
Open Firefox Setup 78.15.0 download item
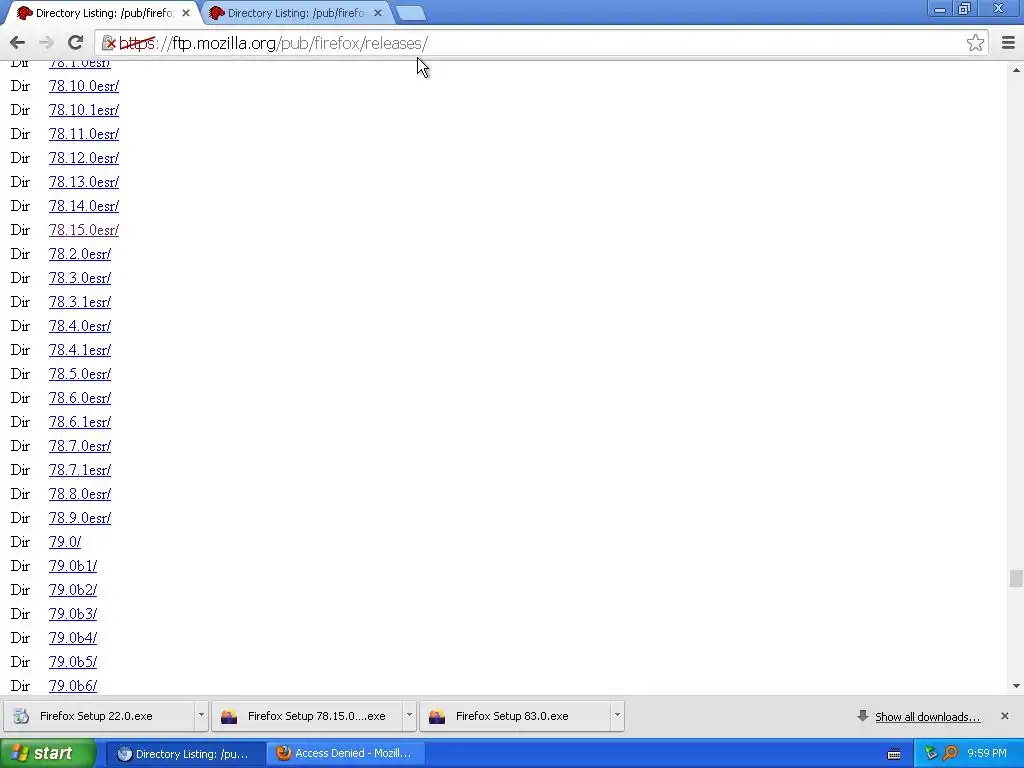(307, 716)
